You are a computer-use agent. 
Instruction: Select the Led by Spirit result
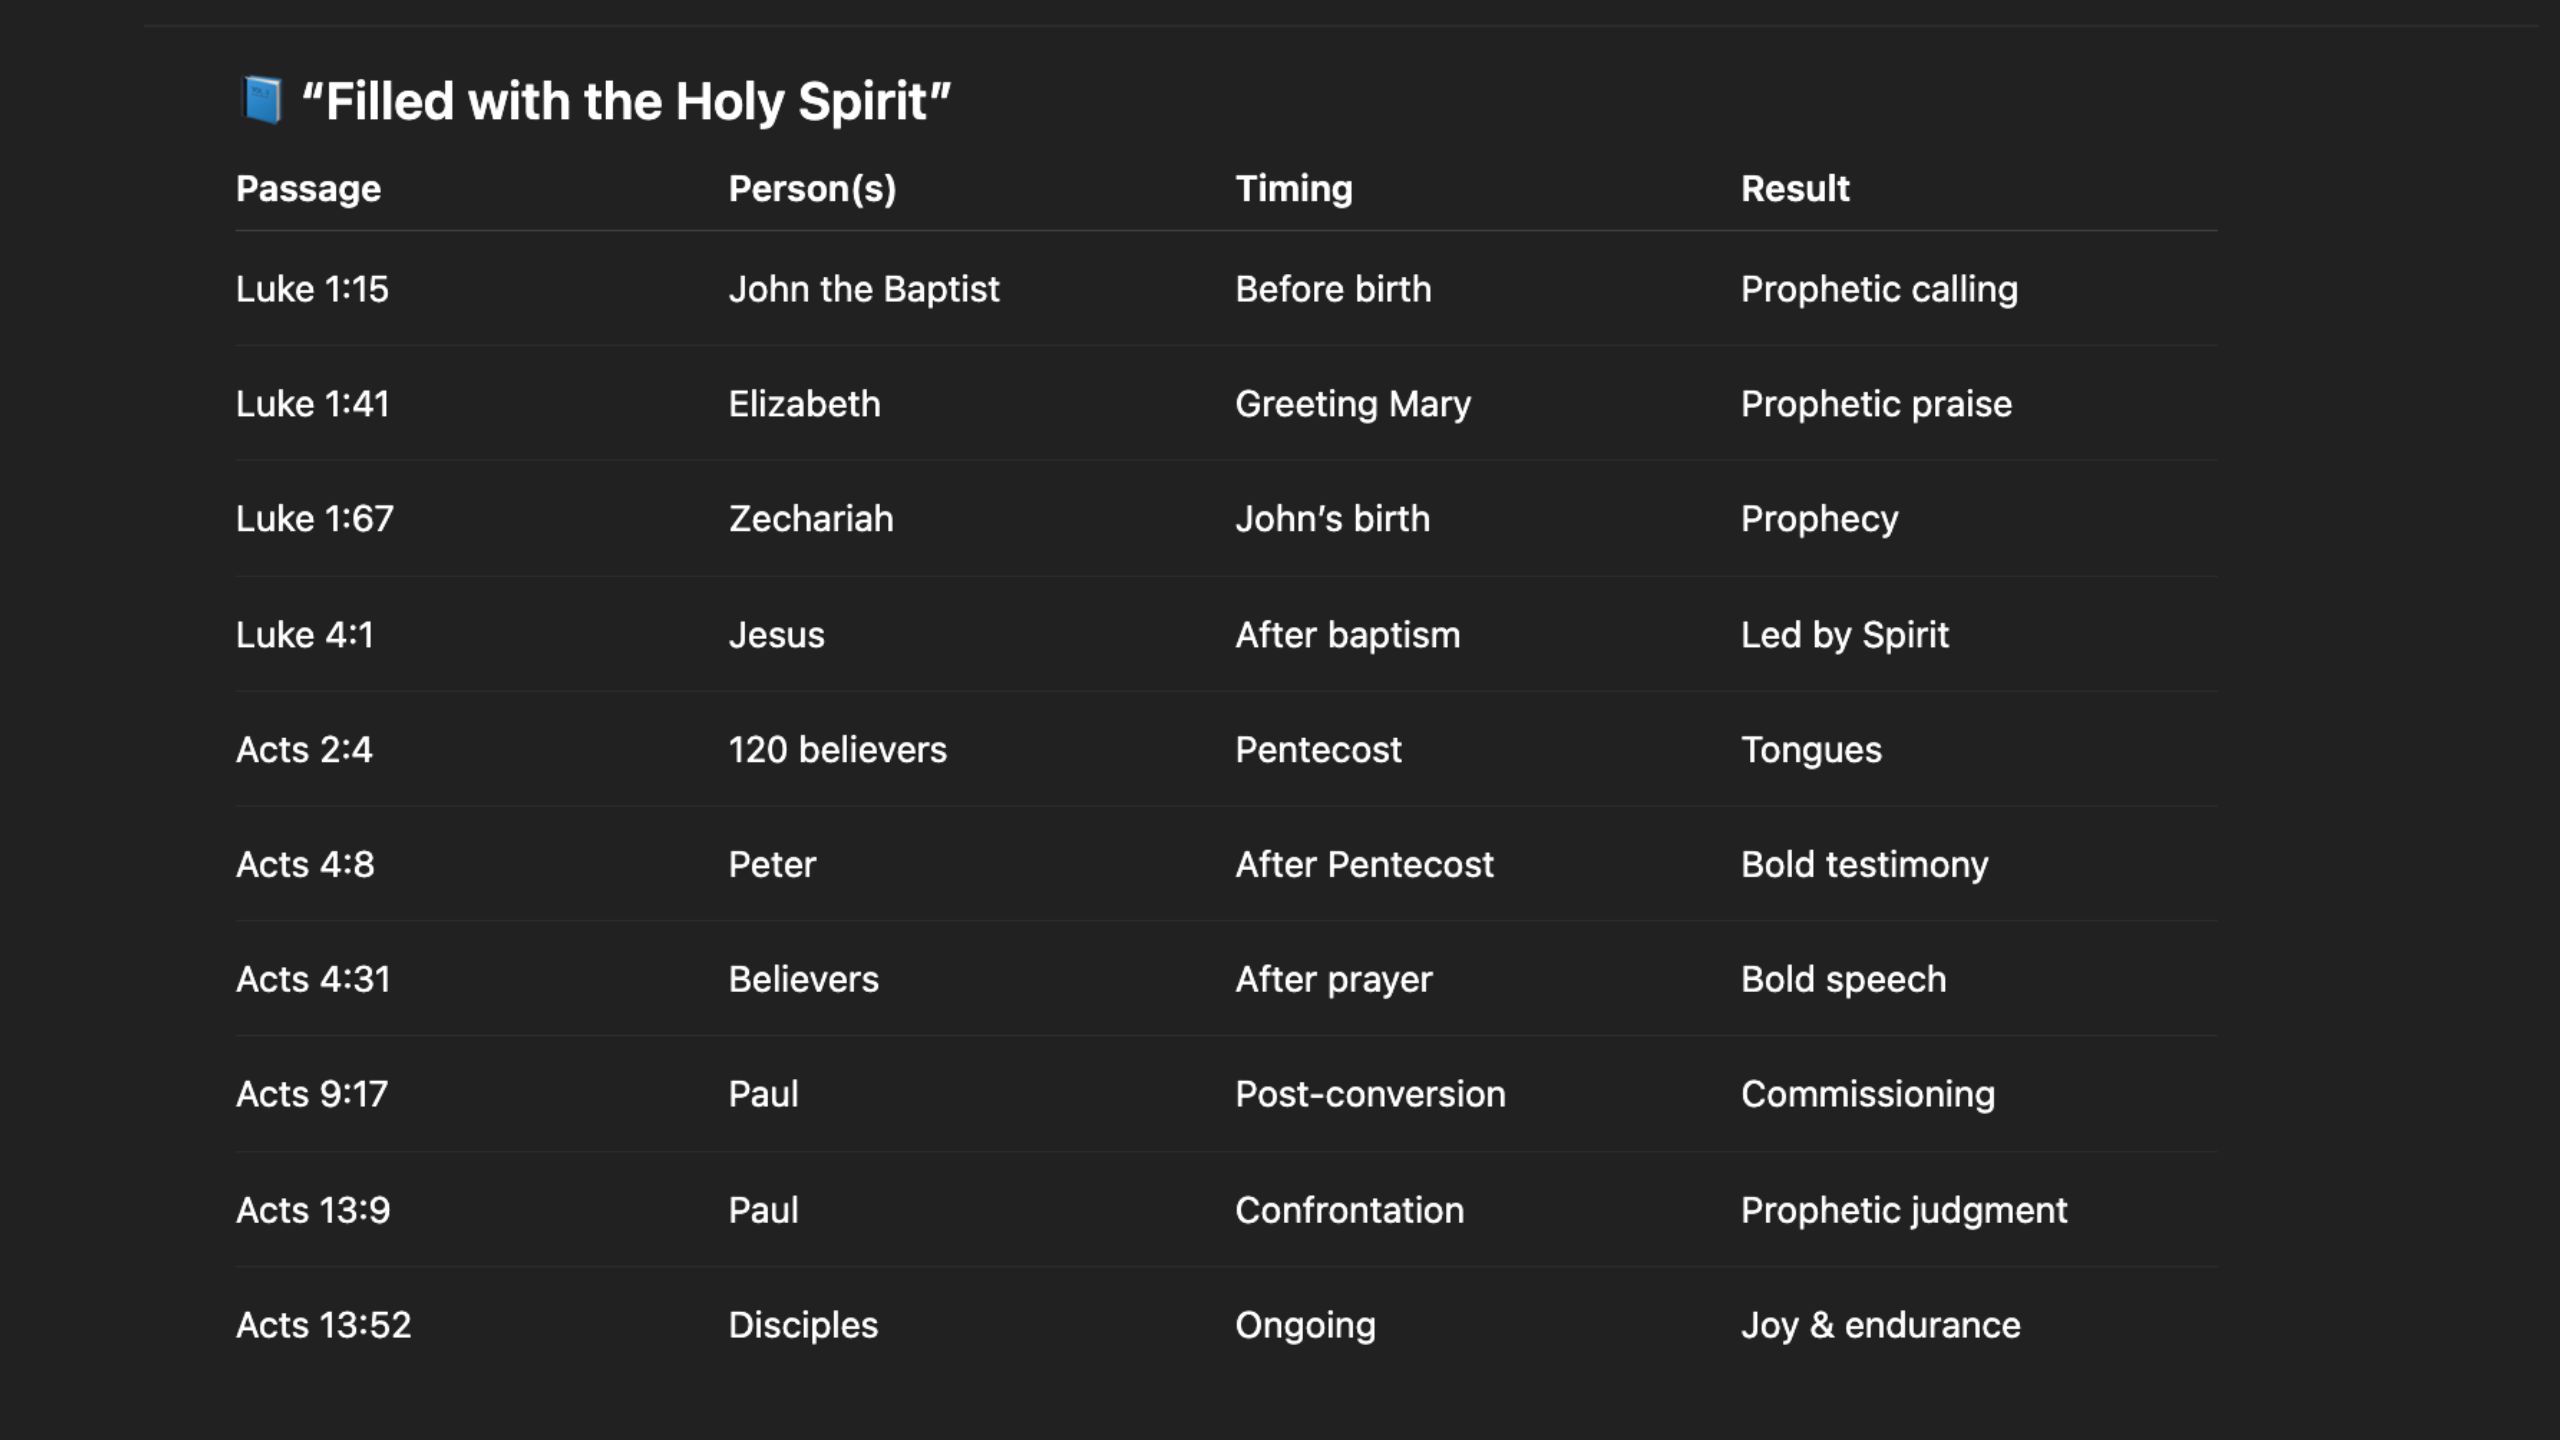pos(1844,635)
